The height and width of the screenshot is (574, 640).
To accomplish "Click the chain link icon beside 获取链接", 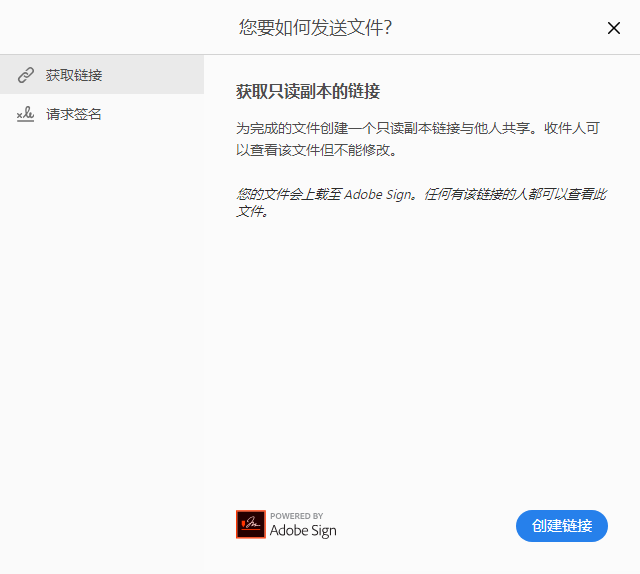I will point(26,75).
